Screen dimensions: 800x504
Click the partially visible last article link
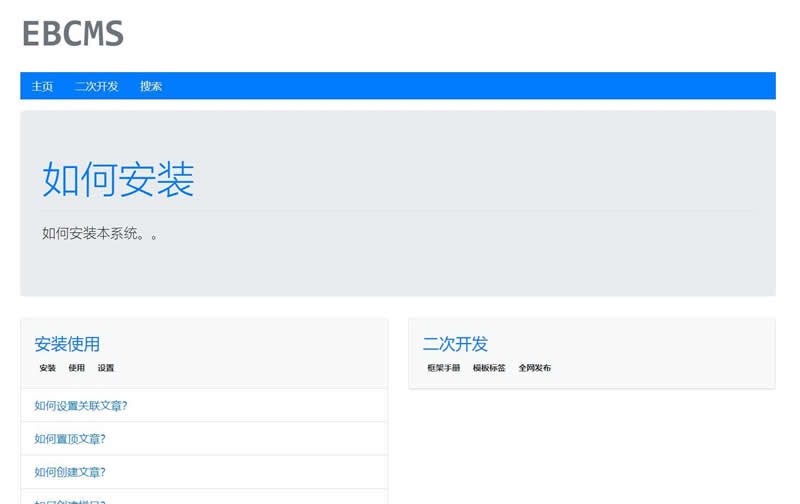pos(70,500)
